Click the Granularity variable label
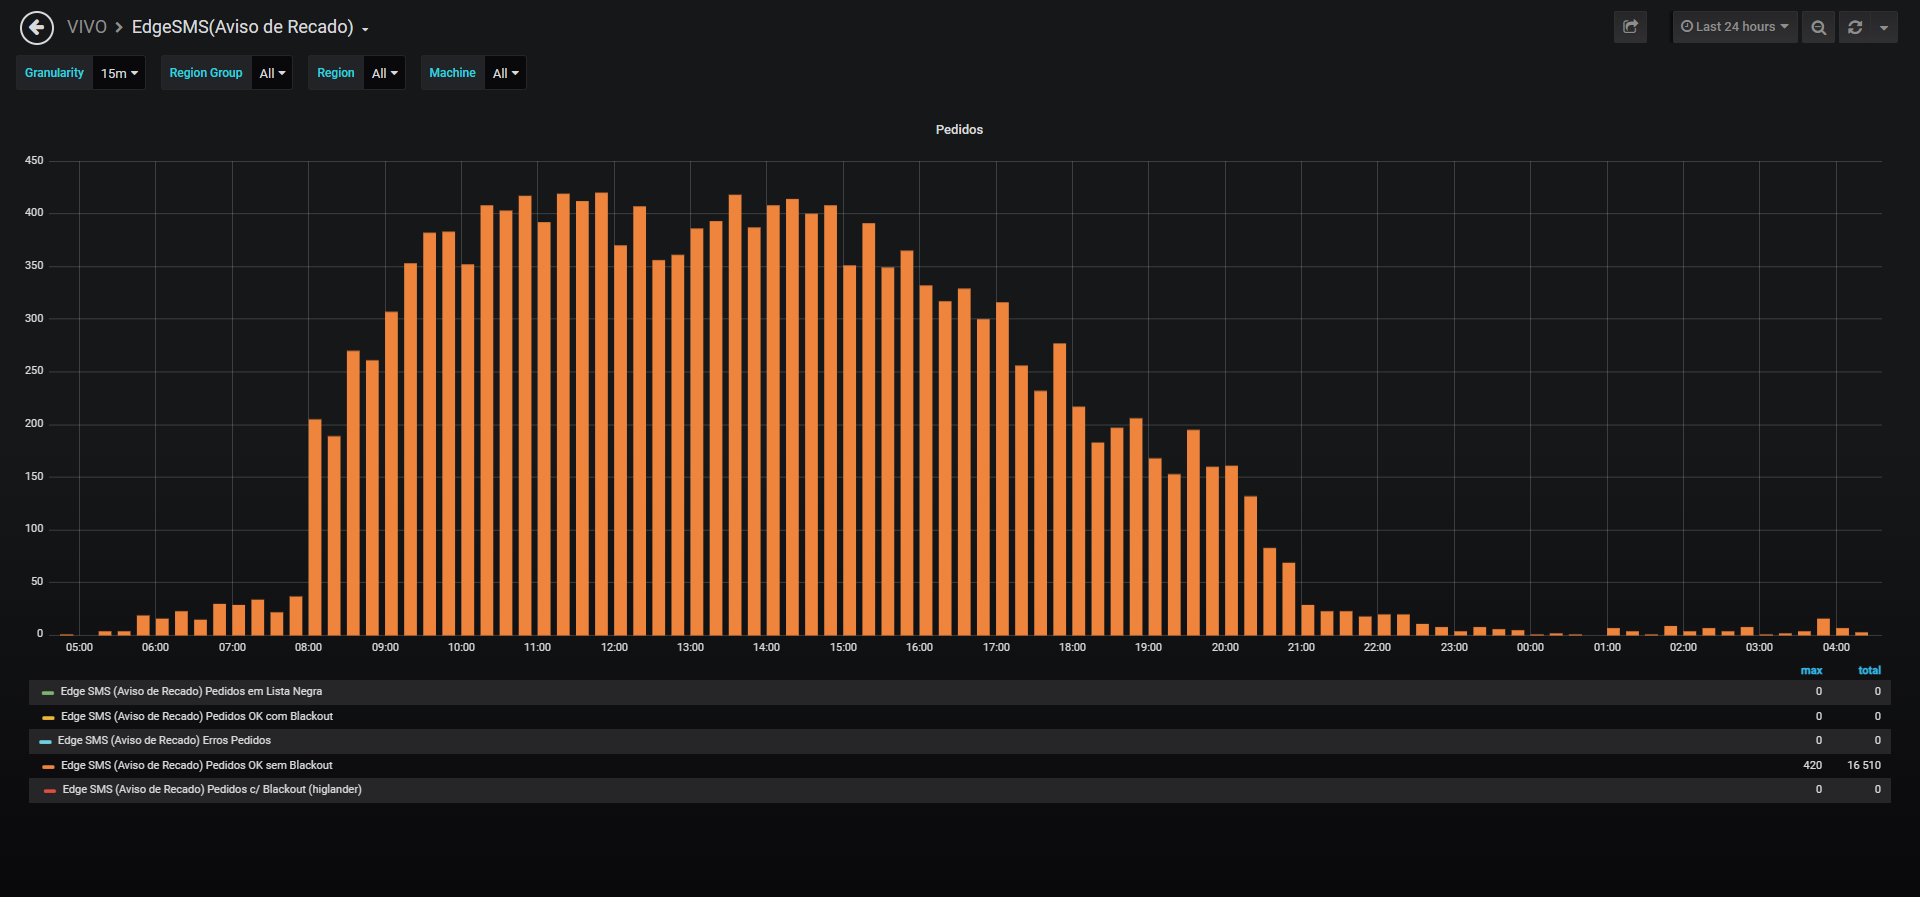 pyautogui.click(x=55, y=73)
